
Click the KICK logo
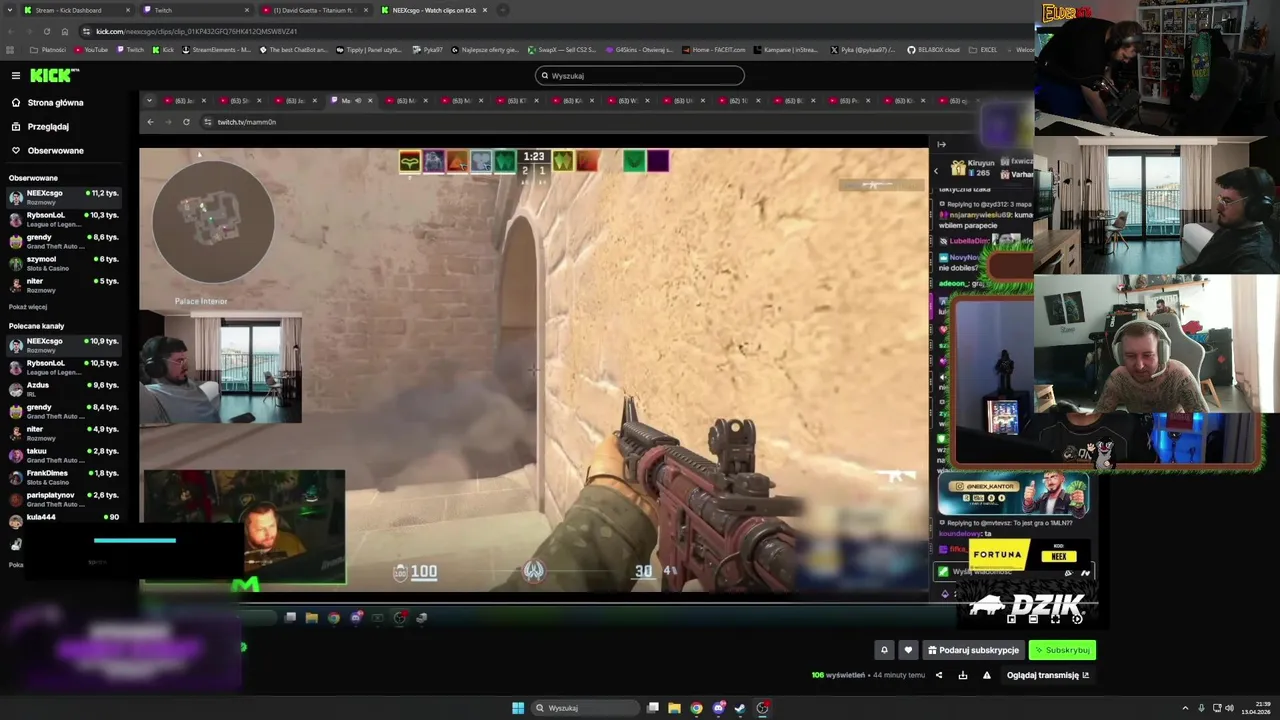54,75
